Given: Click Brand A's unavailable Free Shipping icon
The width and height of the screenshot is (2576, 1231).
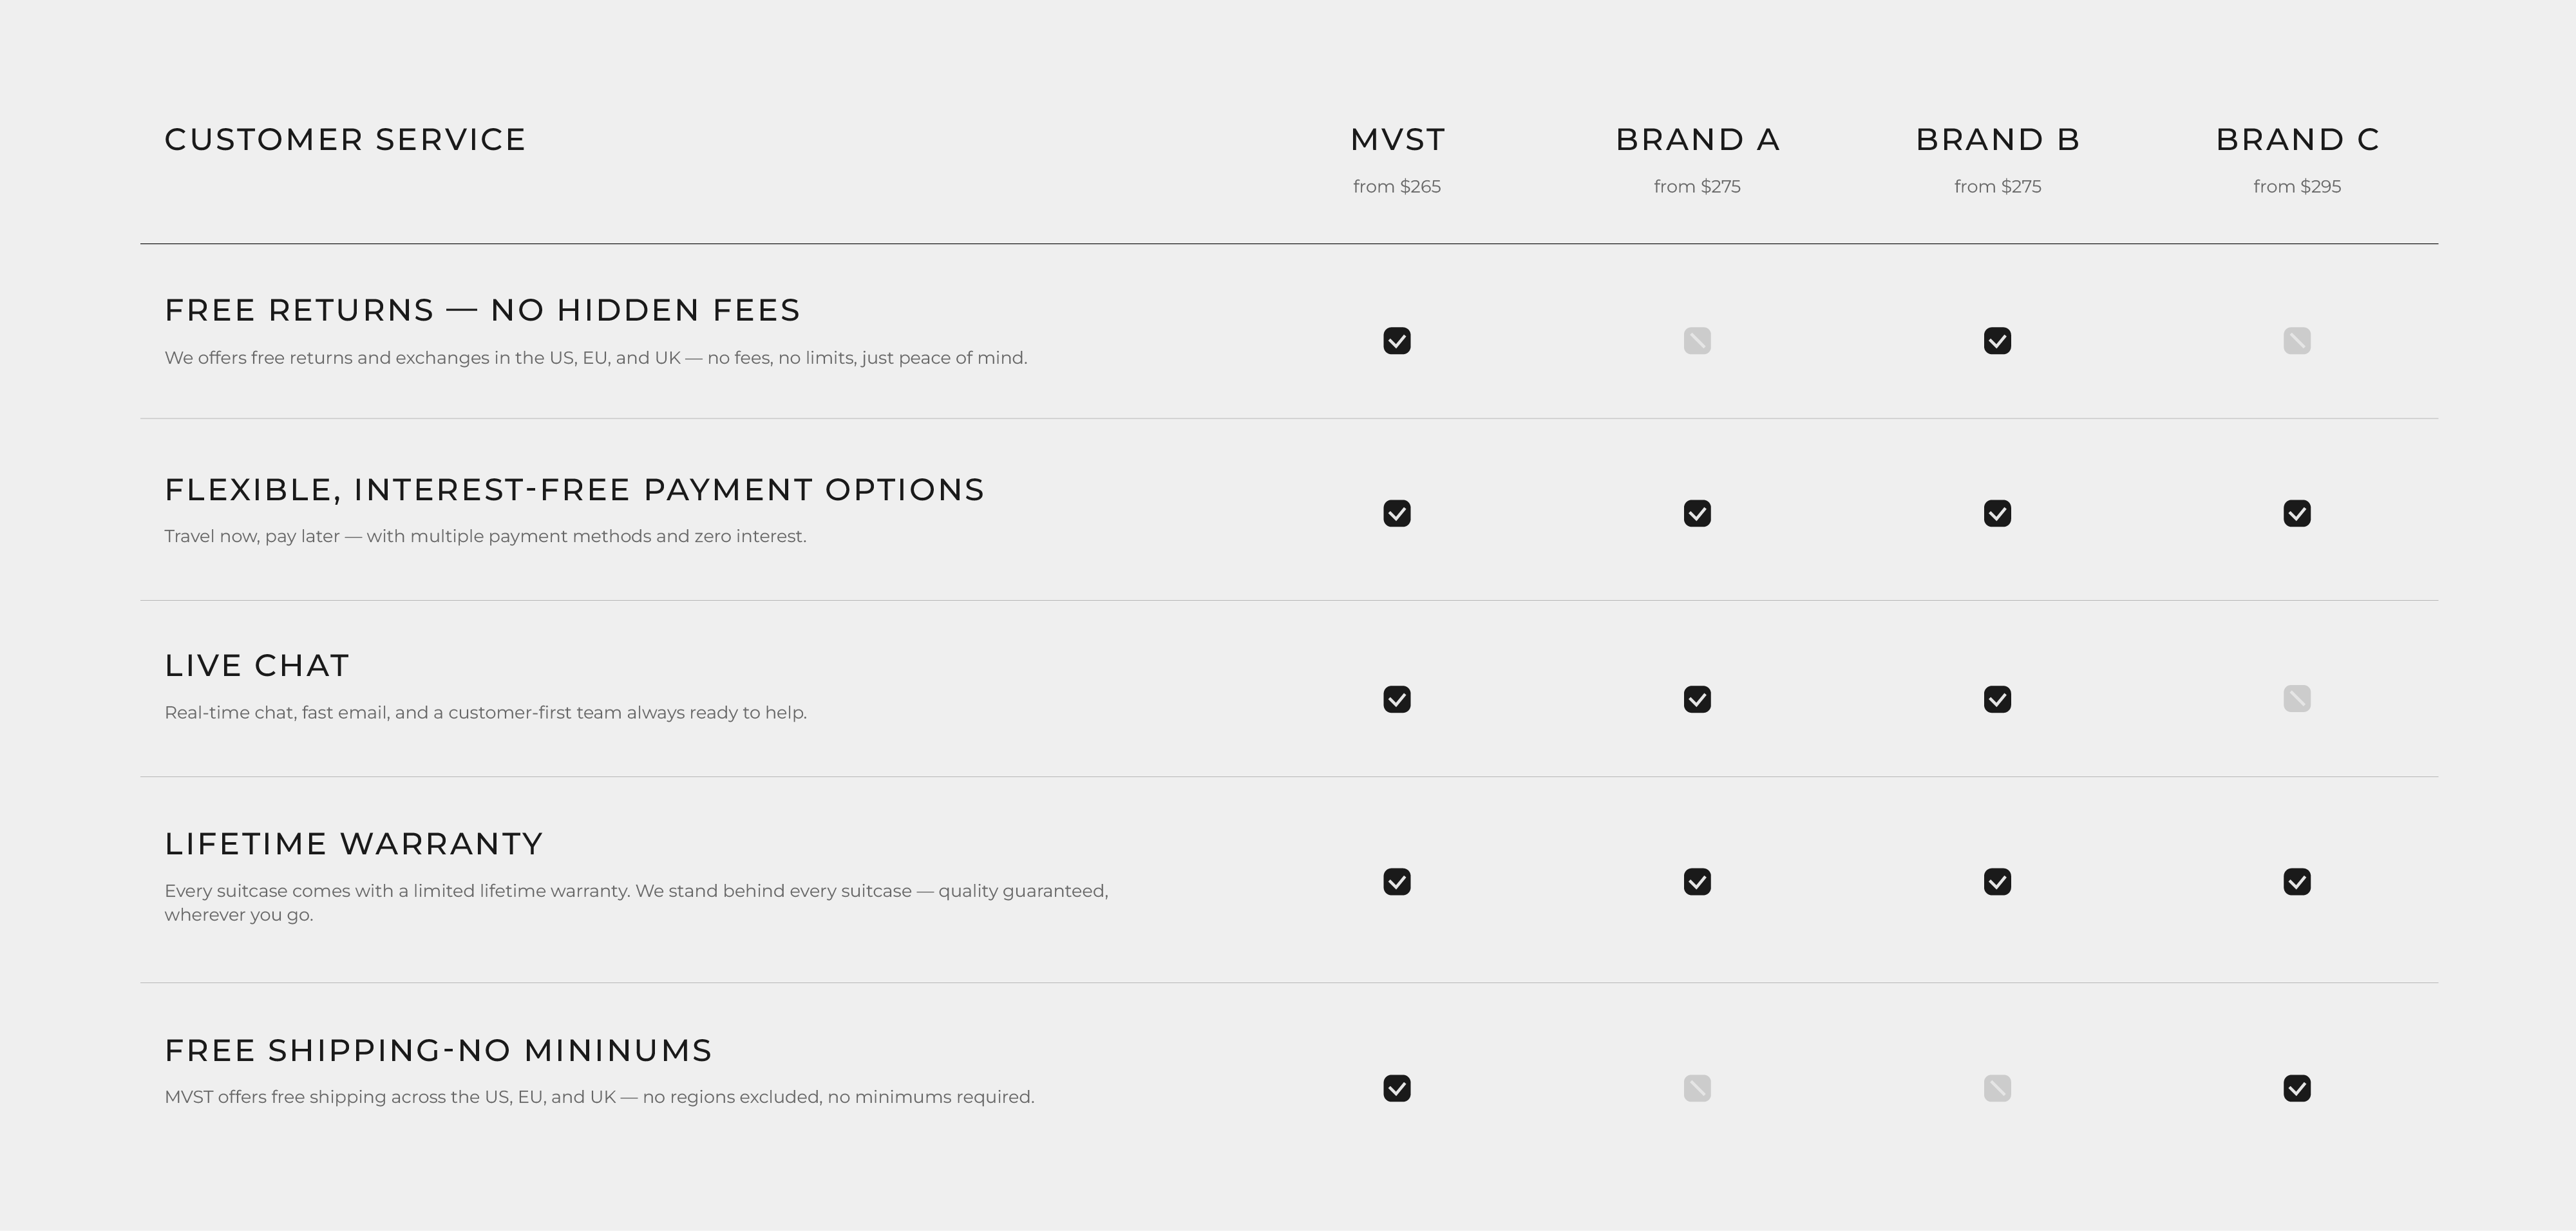Looking at the screenshot, I should 1697,1088.
